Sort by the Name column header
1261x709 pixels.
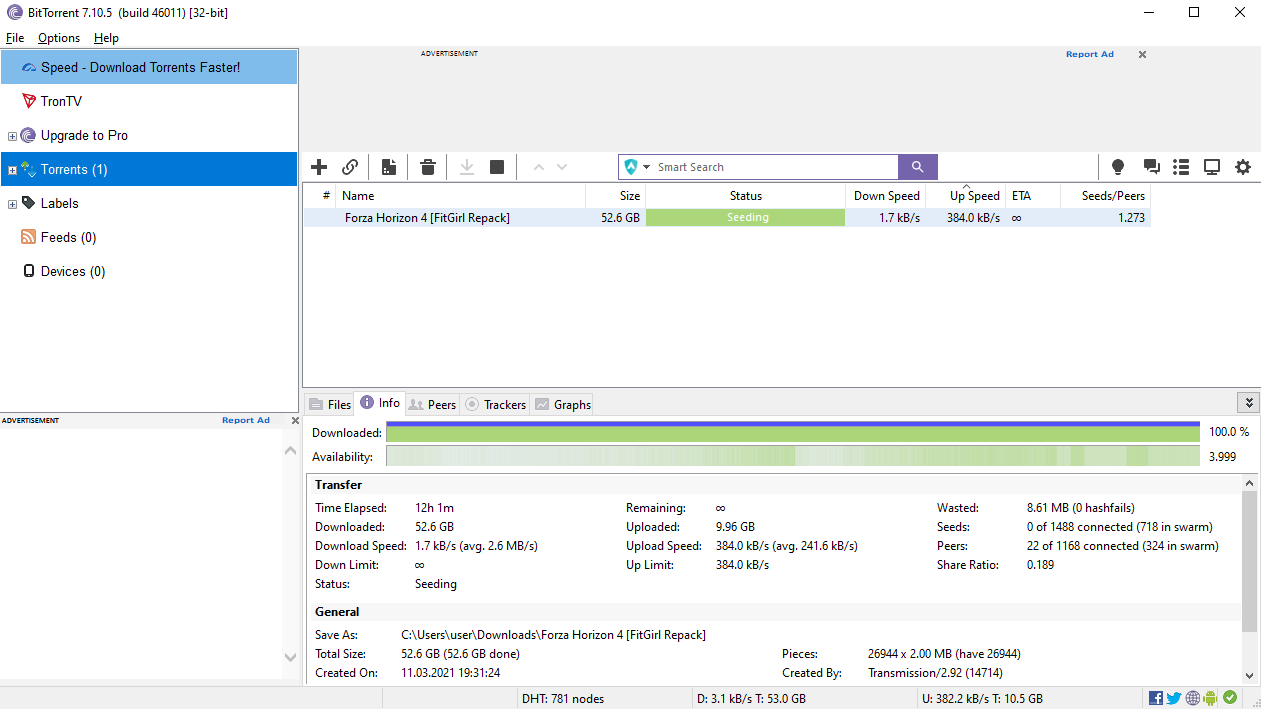pos(460,196)
